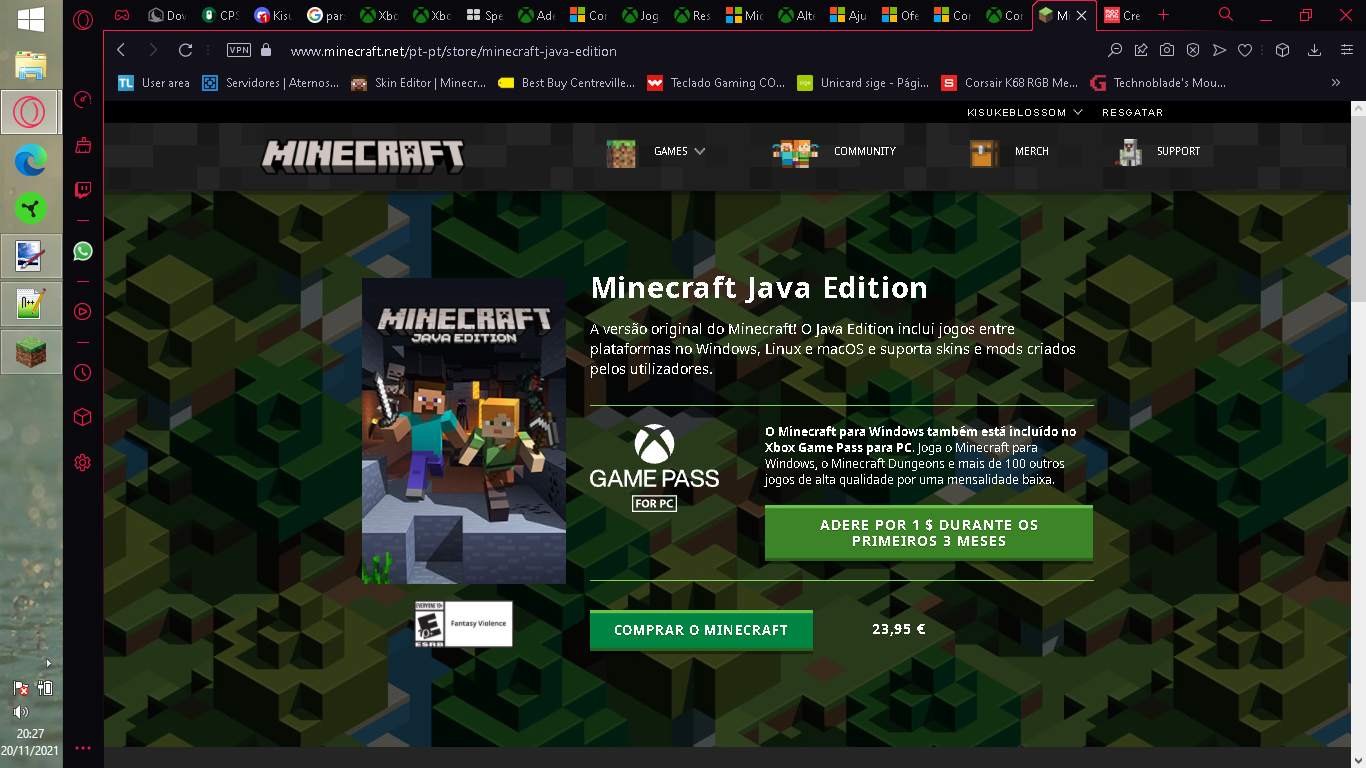
Task: Open GX Control speedometer in Opera sidebar
Action: [83, 98]
